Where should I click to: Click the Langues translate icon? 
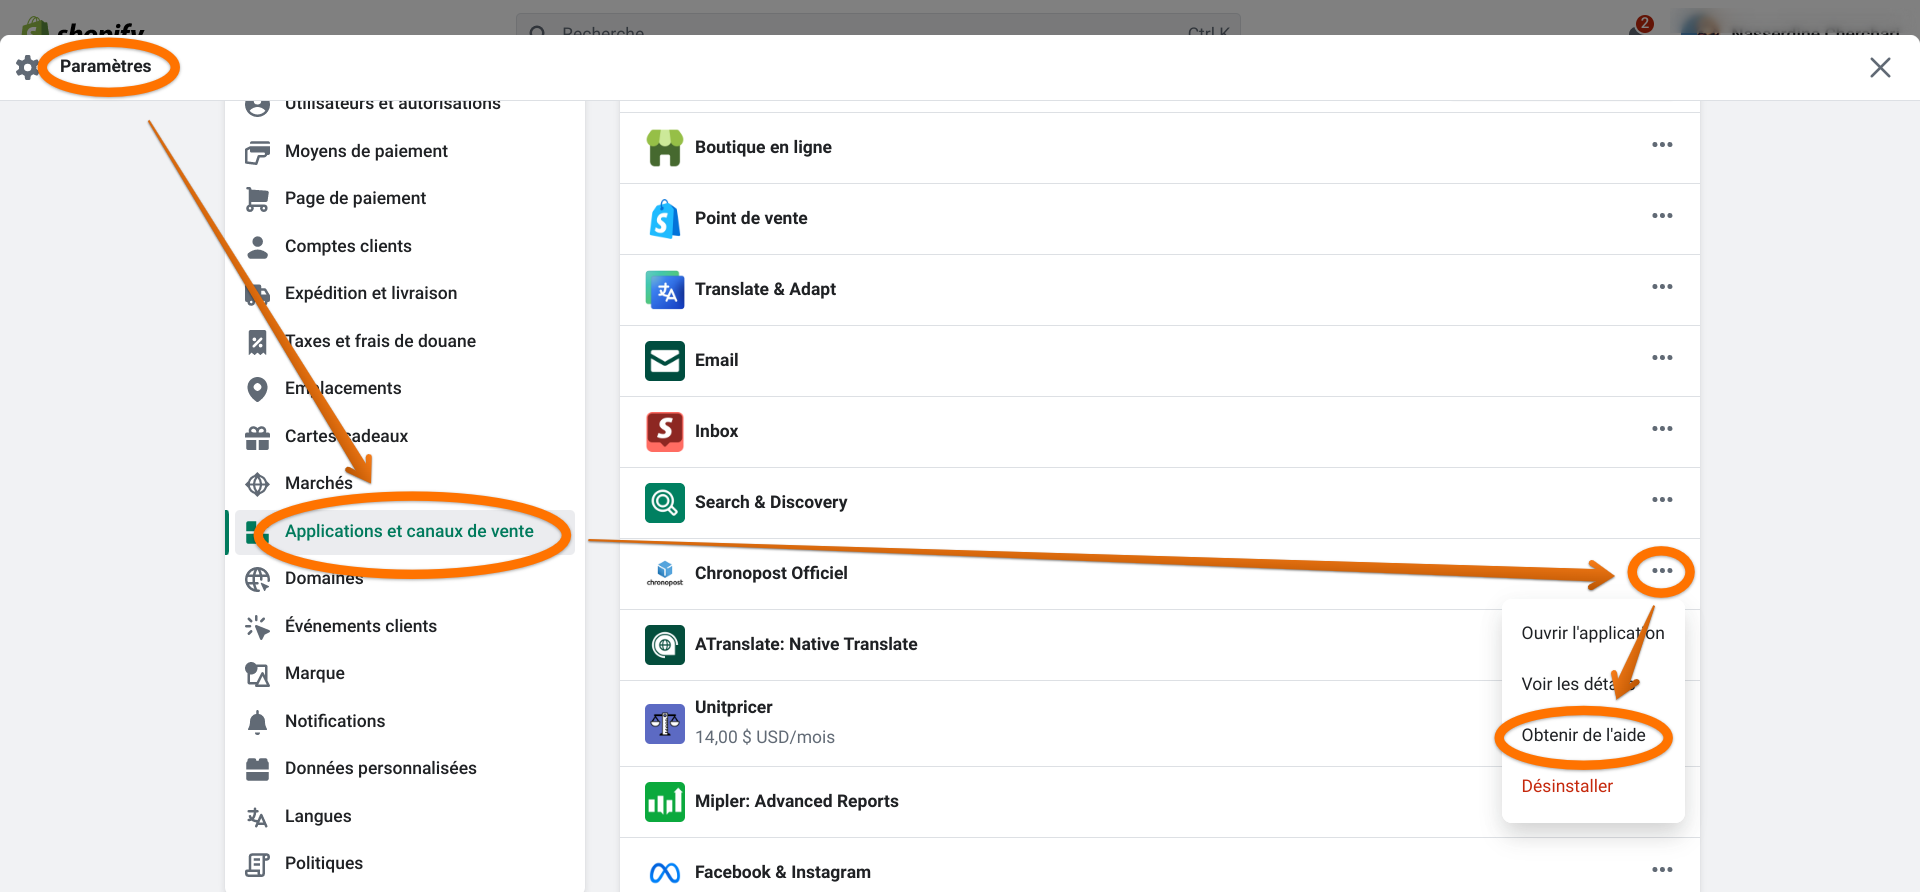tap(257, 817)
